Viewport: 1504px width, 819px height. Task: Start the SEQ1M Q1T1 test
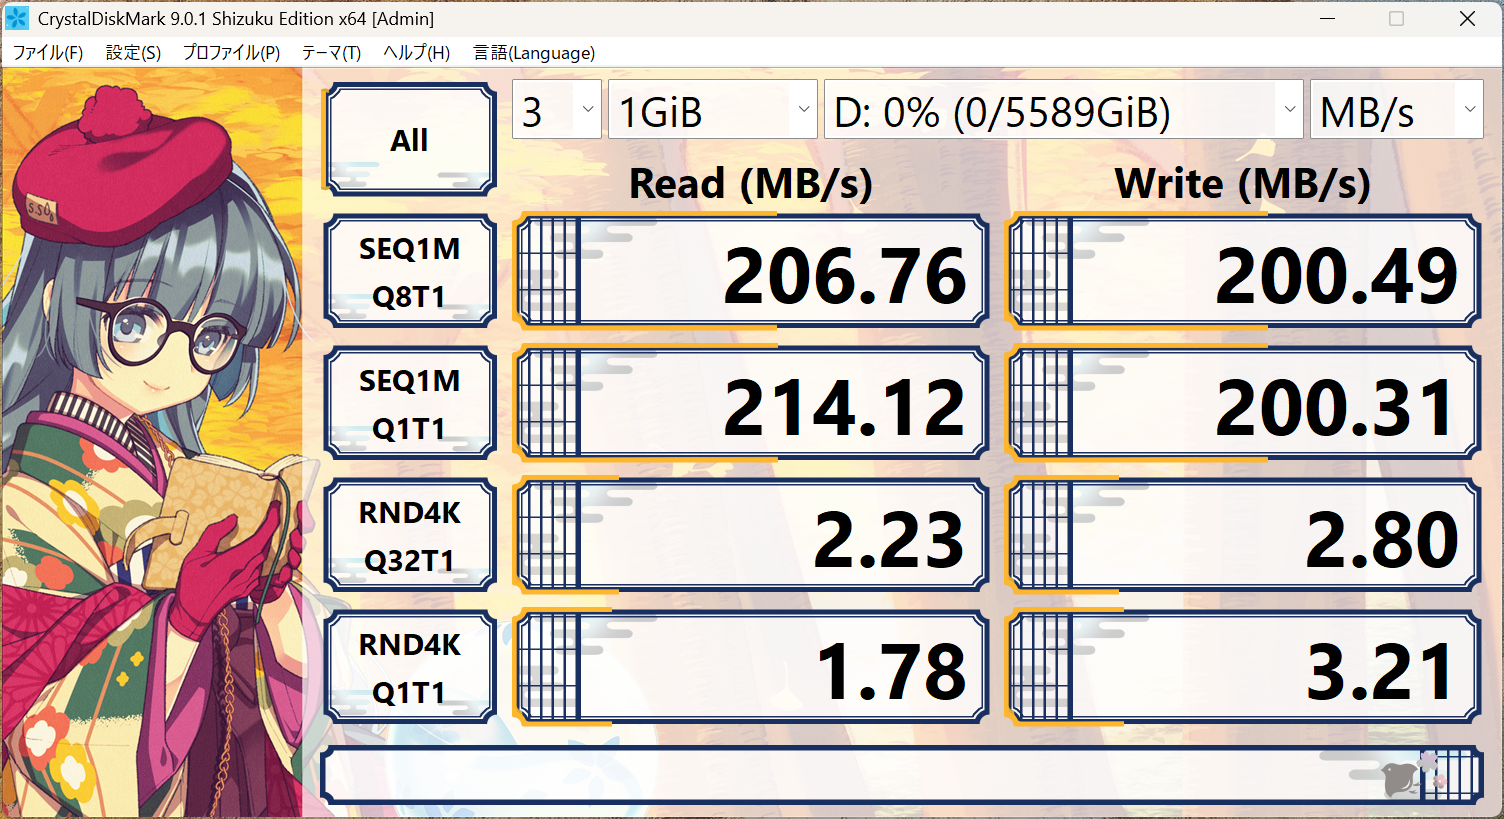(410, 403)
